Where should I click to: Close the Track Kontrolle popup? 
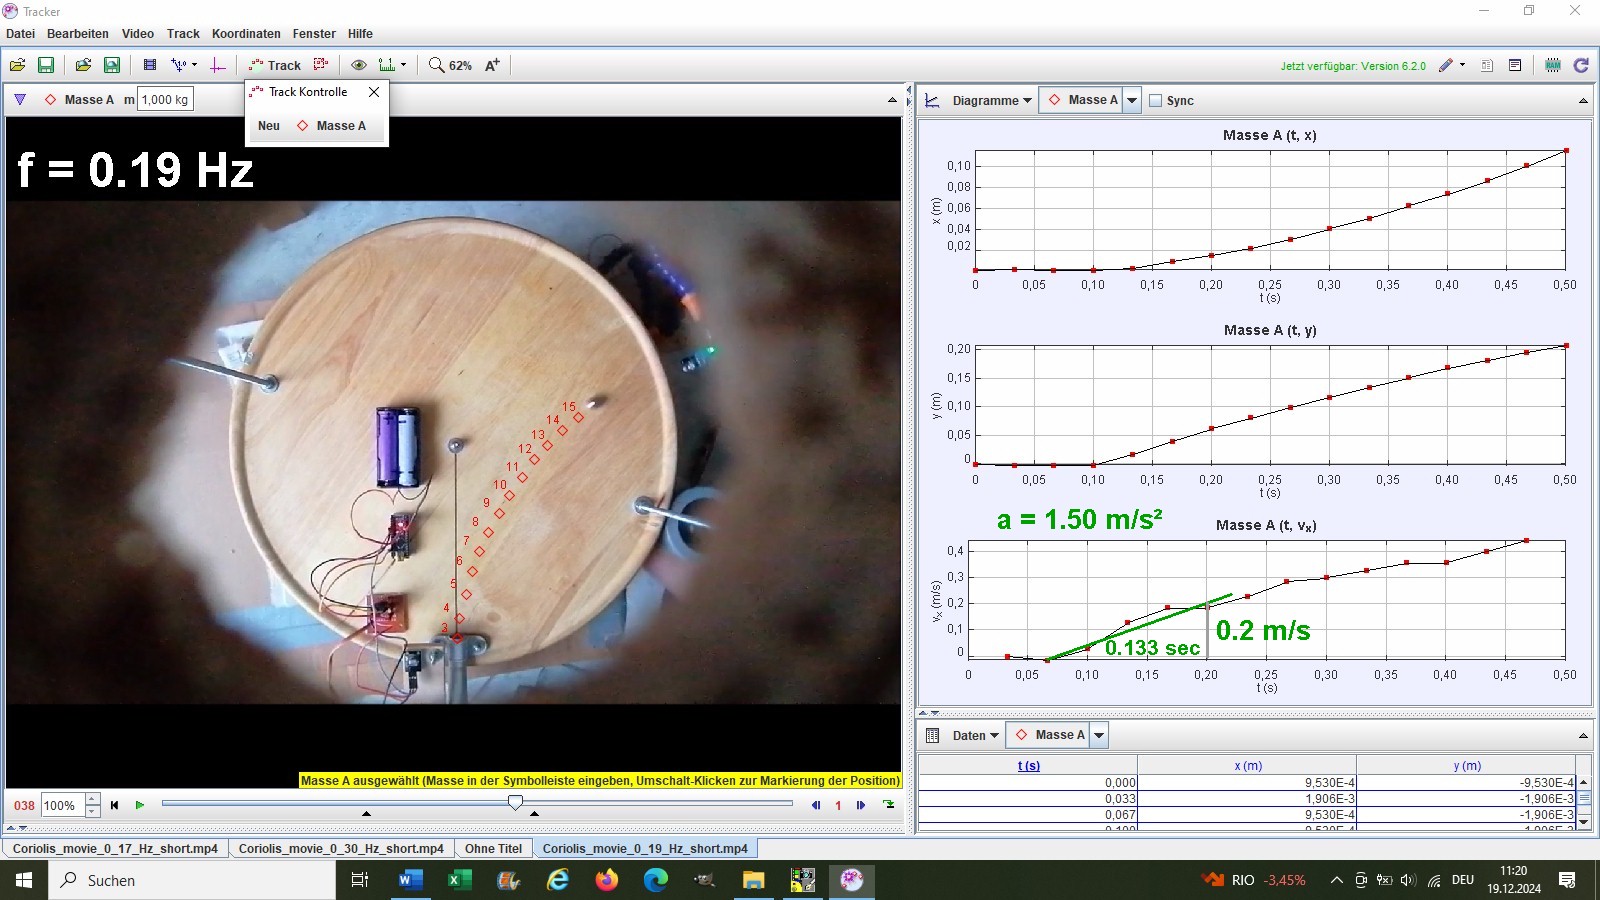click(374, 92)
